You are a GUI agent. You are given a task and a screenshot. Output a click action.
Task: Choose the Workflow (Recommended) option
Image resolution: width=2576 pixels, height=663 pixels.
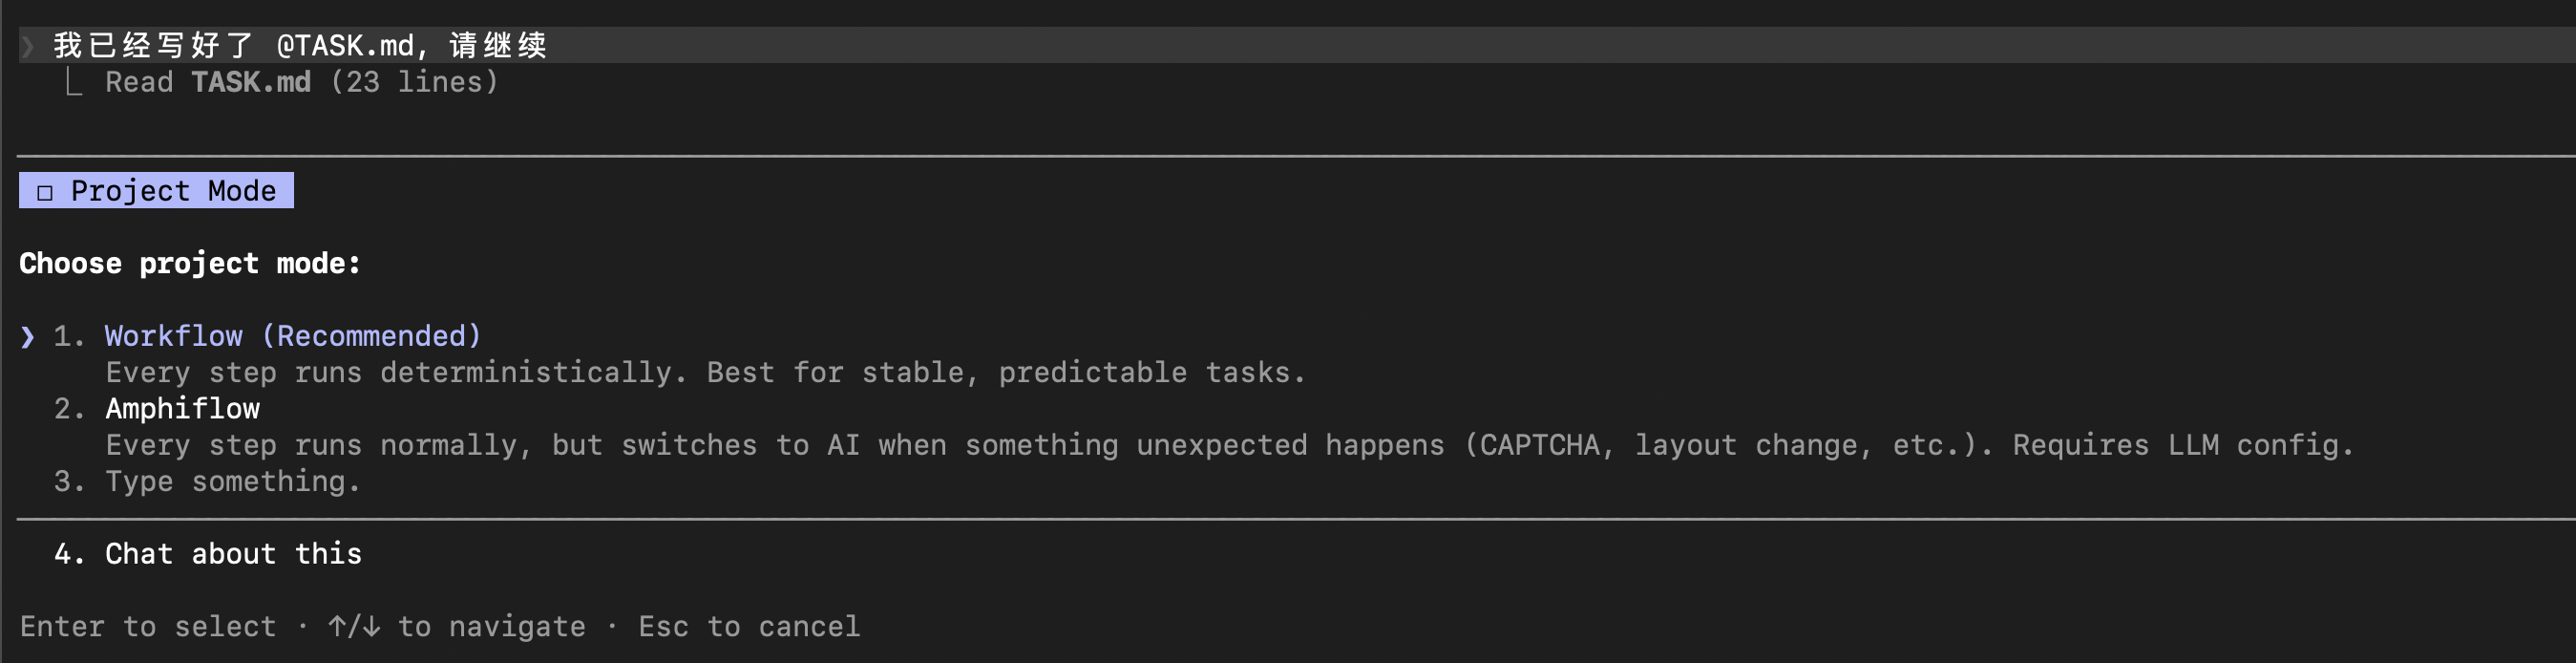coord(292,336)
